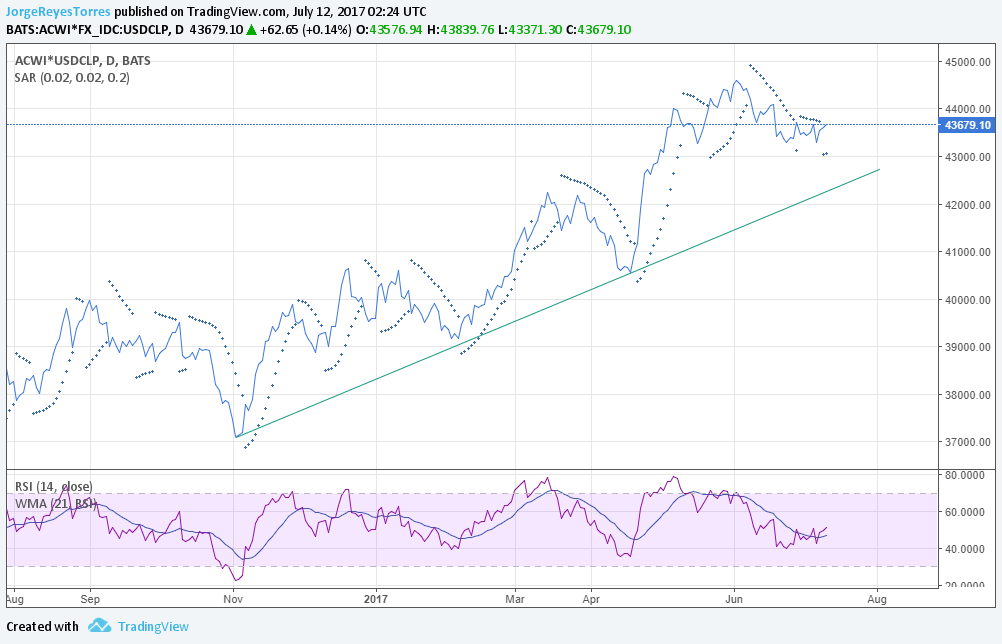1002x644 pixels.
Task: Click the low price value L:43371.30
Action: (x=531, y=29)
